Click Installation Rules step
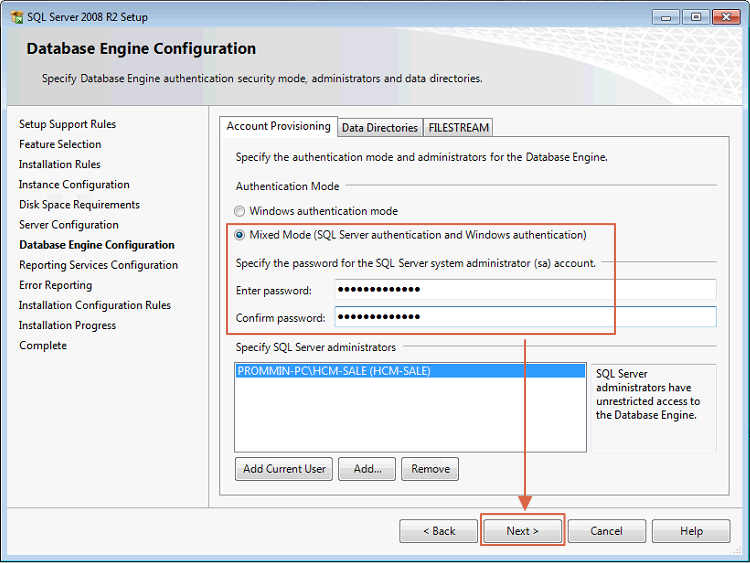750x563 pixels. click(60, 165)
